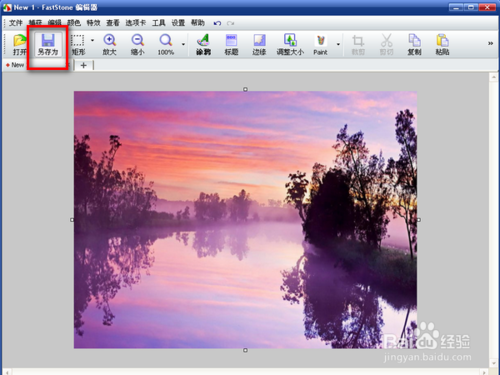
Task: Click horizontal scrollbar left arrow
Action: click(x=7, y=372)
